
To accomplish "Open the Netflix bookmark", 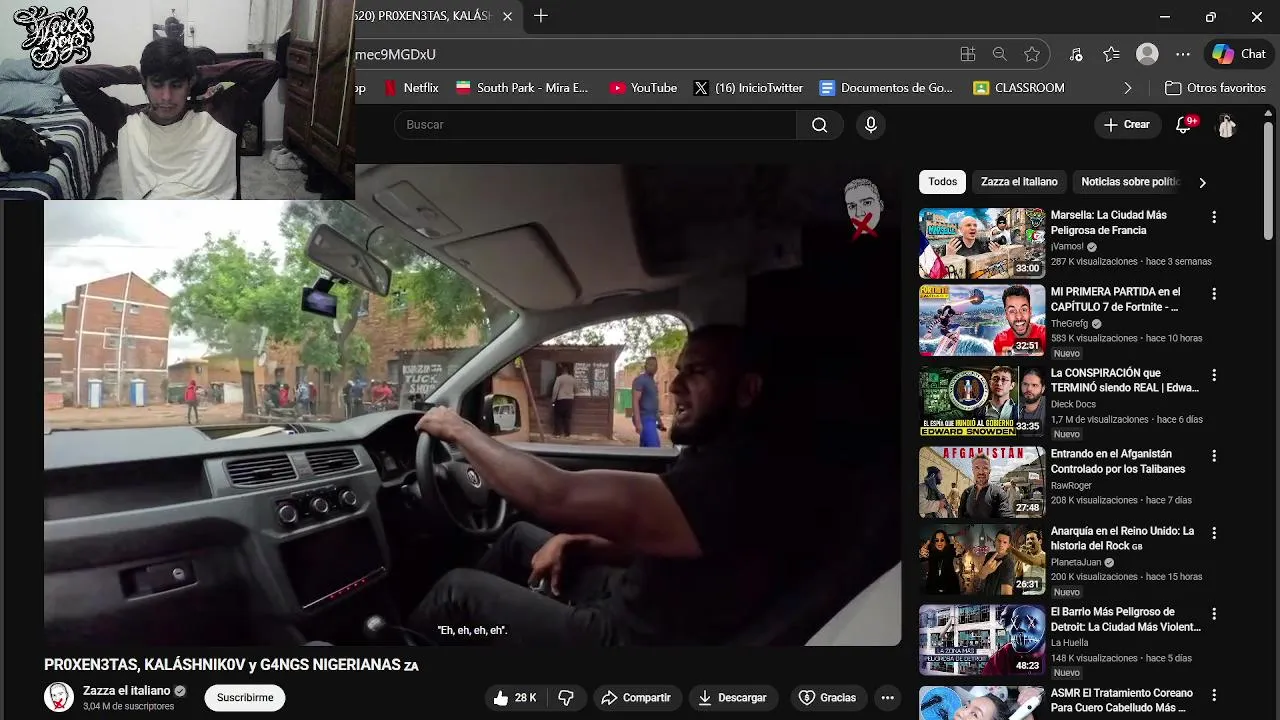I will click(411, 88).
